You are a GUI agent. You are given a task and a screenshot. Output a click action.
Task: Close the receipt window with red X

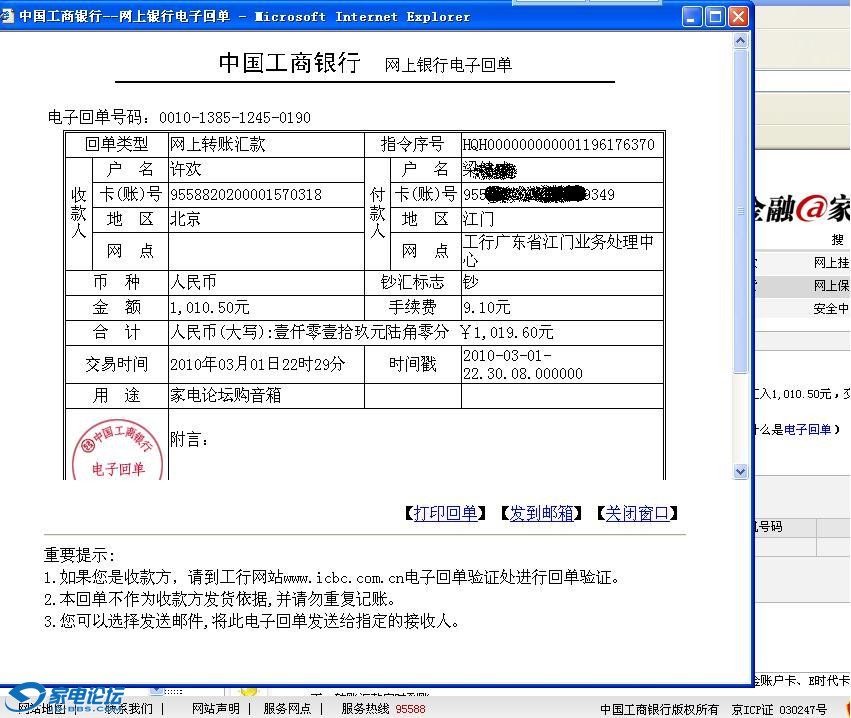738,16
